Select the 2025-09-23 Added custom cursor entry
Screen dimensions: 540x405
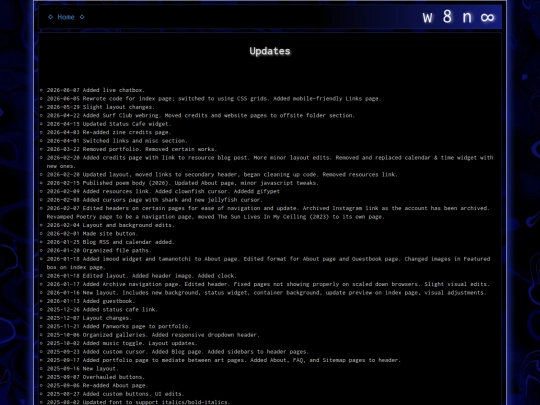pyautogui.click(x=178, y=352)
